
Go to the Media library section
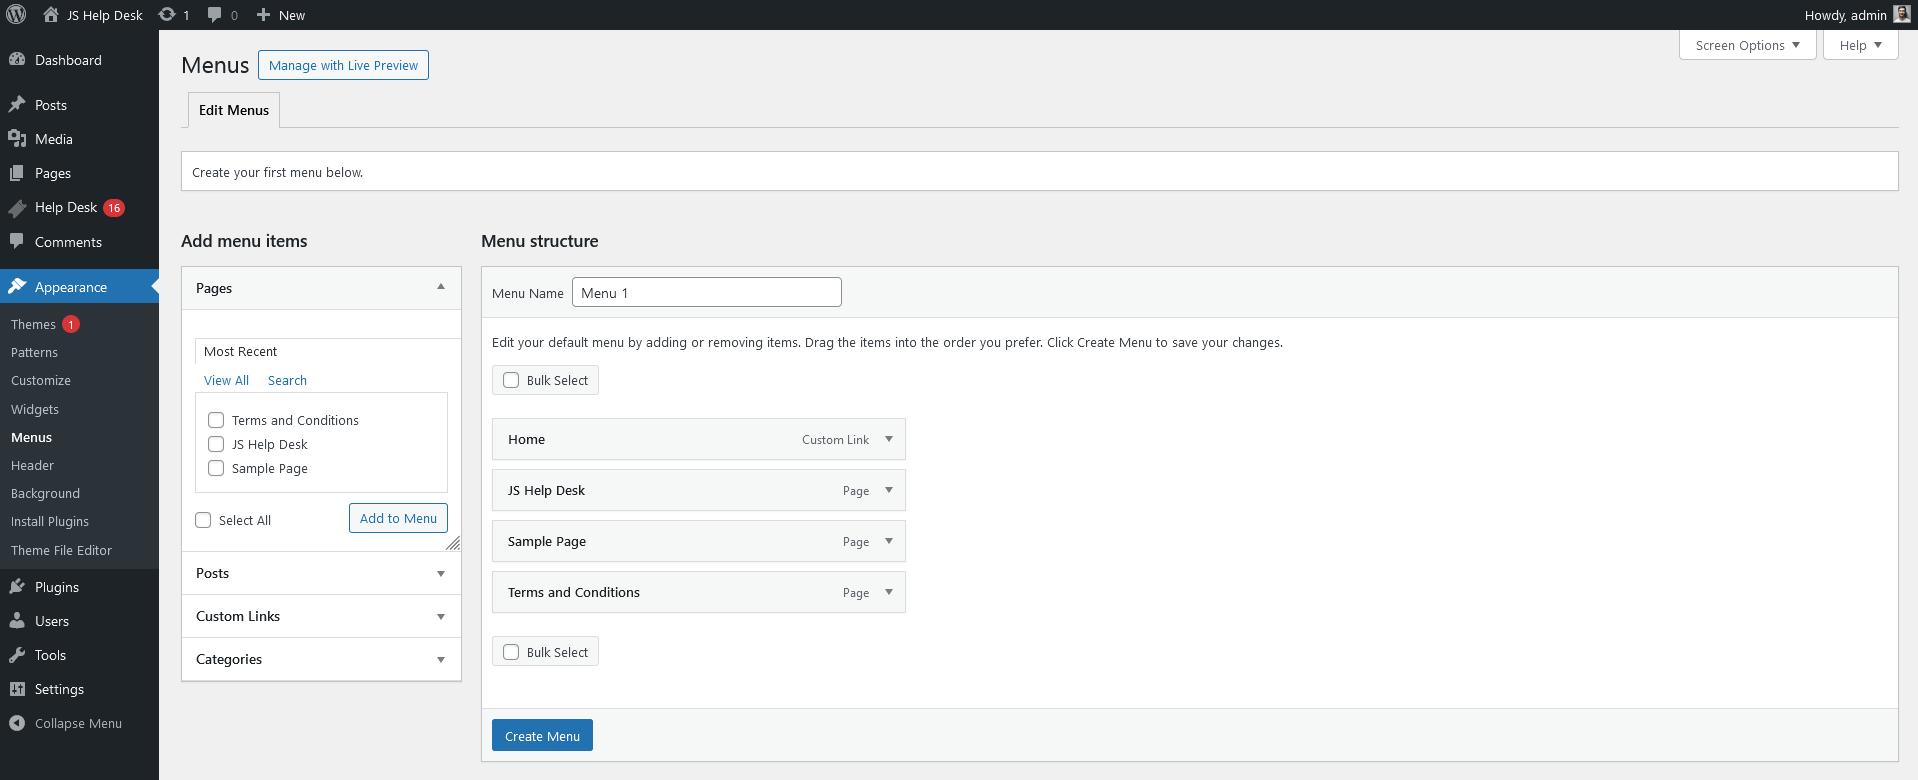pyautogui.click(x=53, y=139)
